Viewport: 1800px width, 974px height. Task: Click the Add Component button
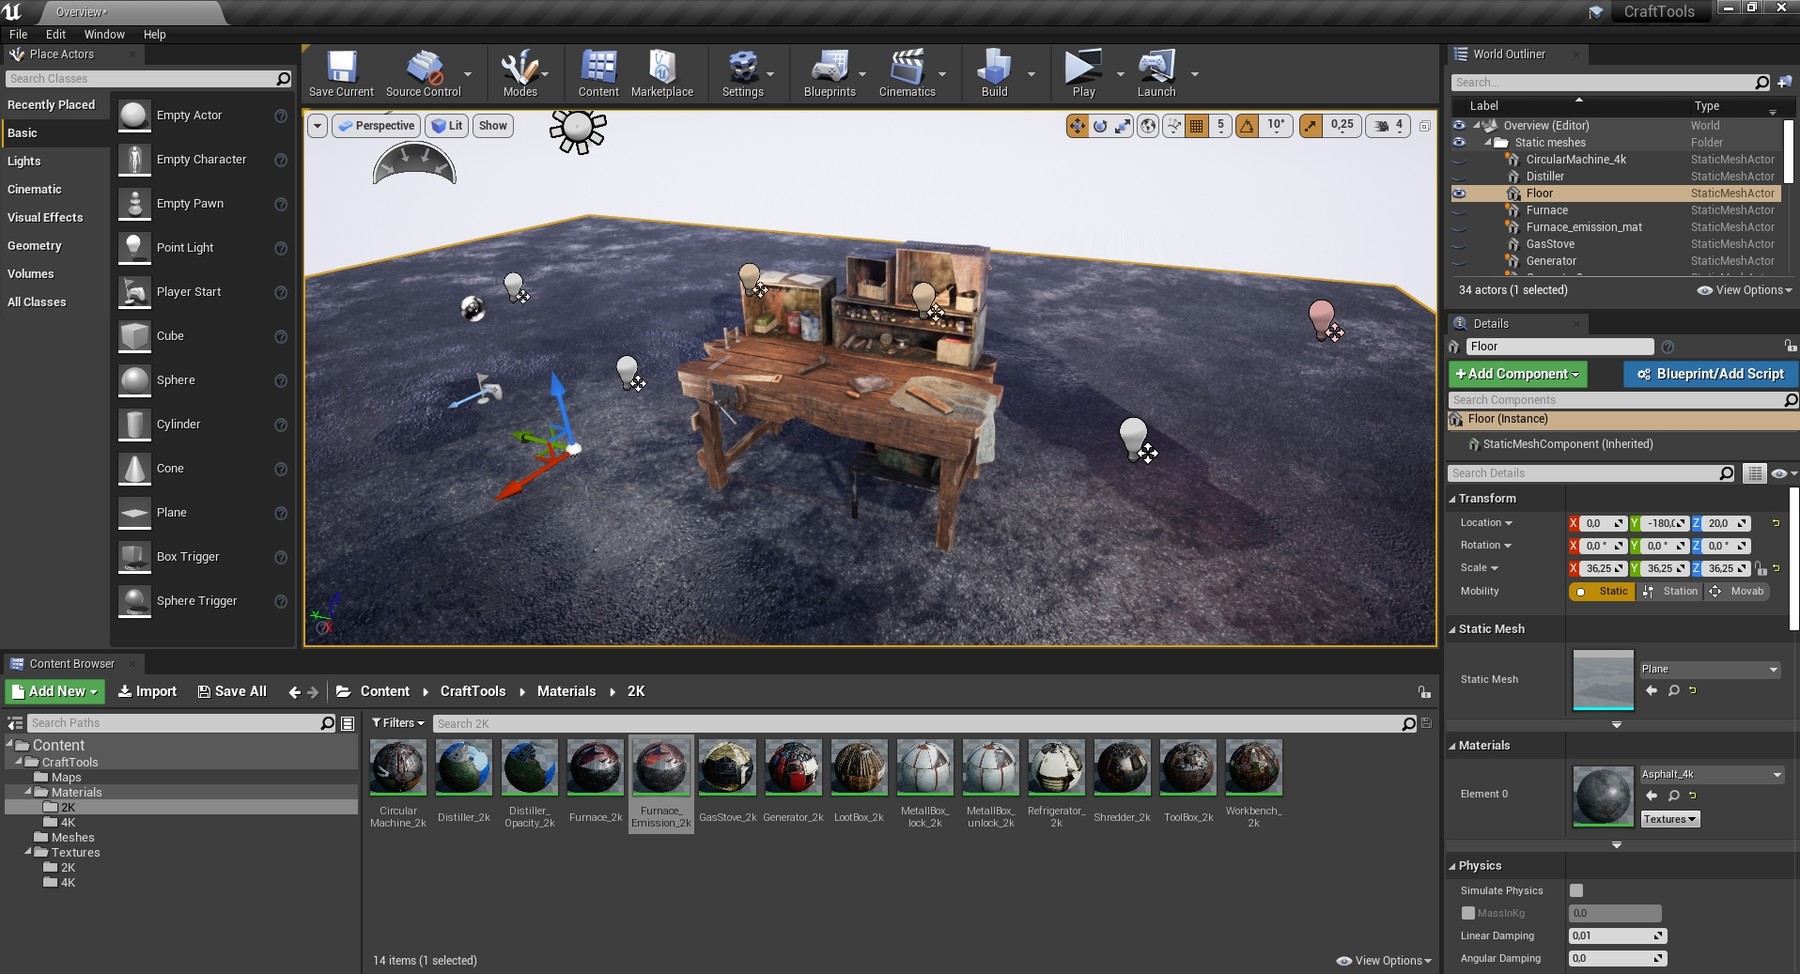1517,374
